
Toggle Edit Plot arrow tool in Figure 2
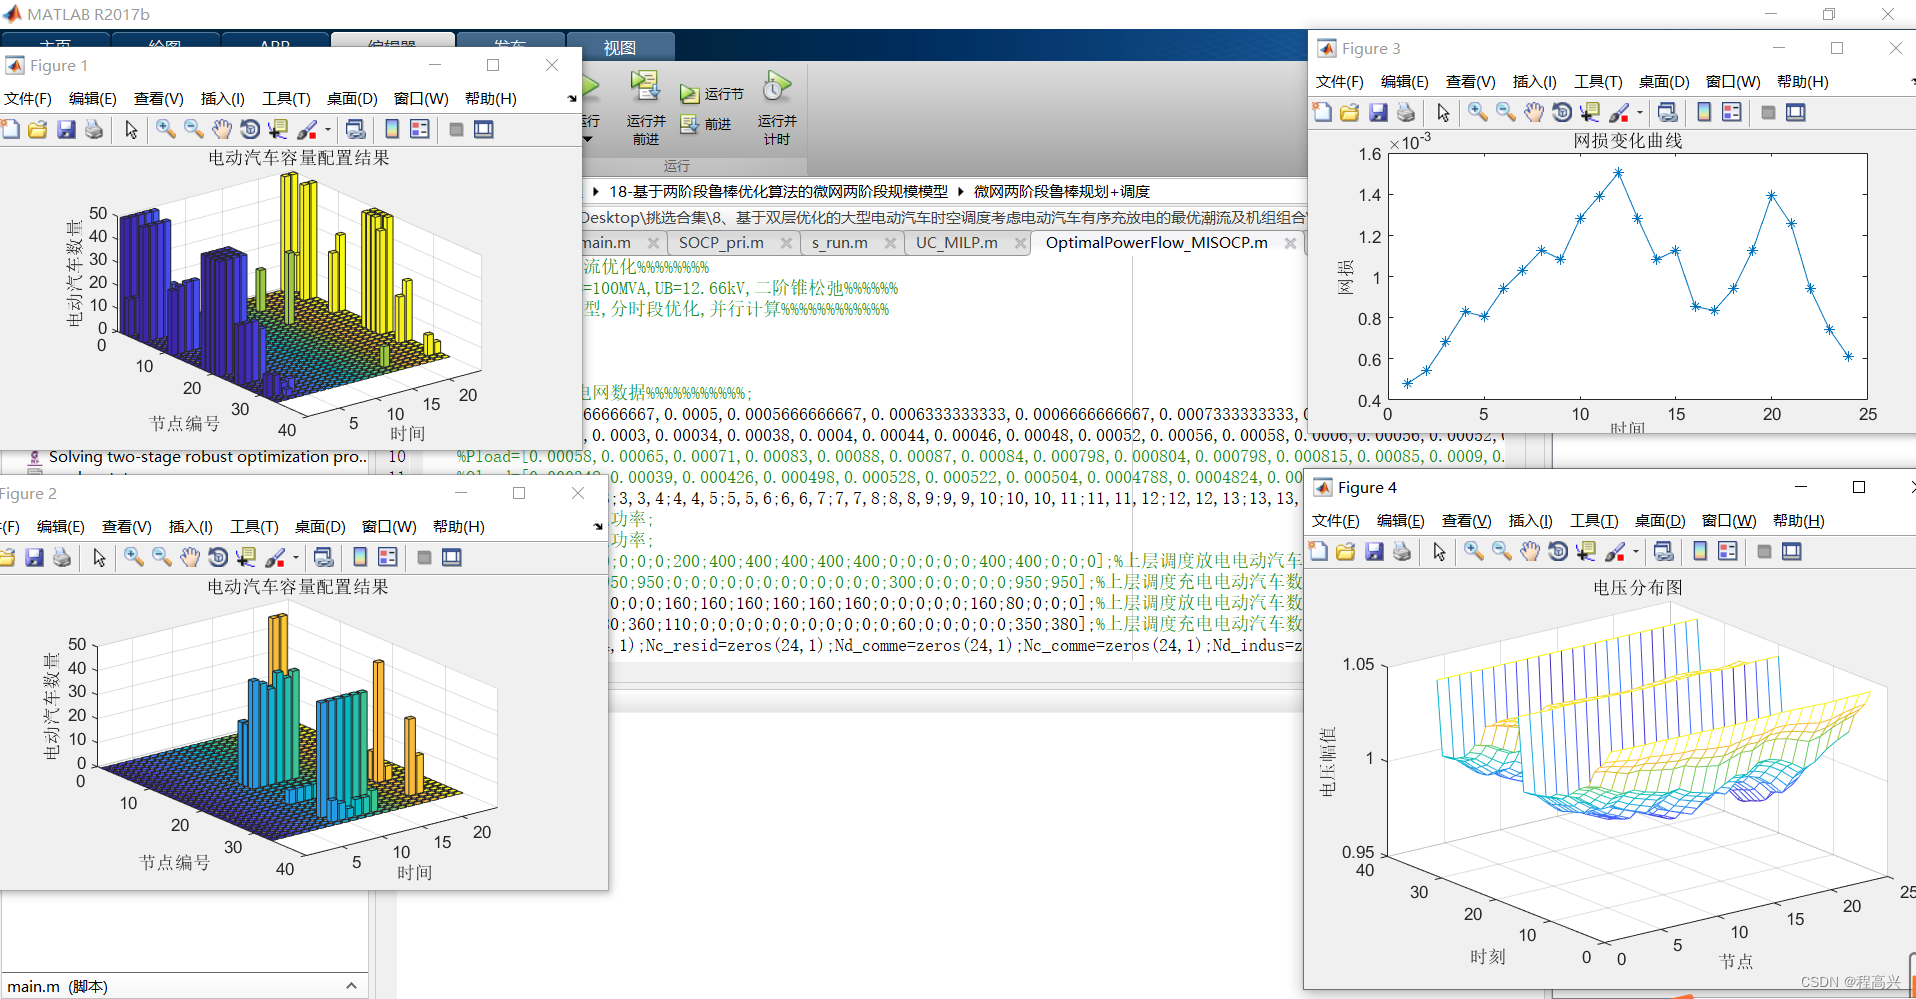[99, 557]
